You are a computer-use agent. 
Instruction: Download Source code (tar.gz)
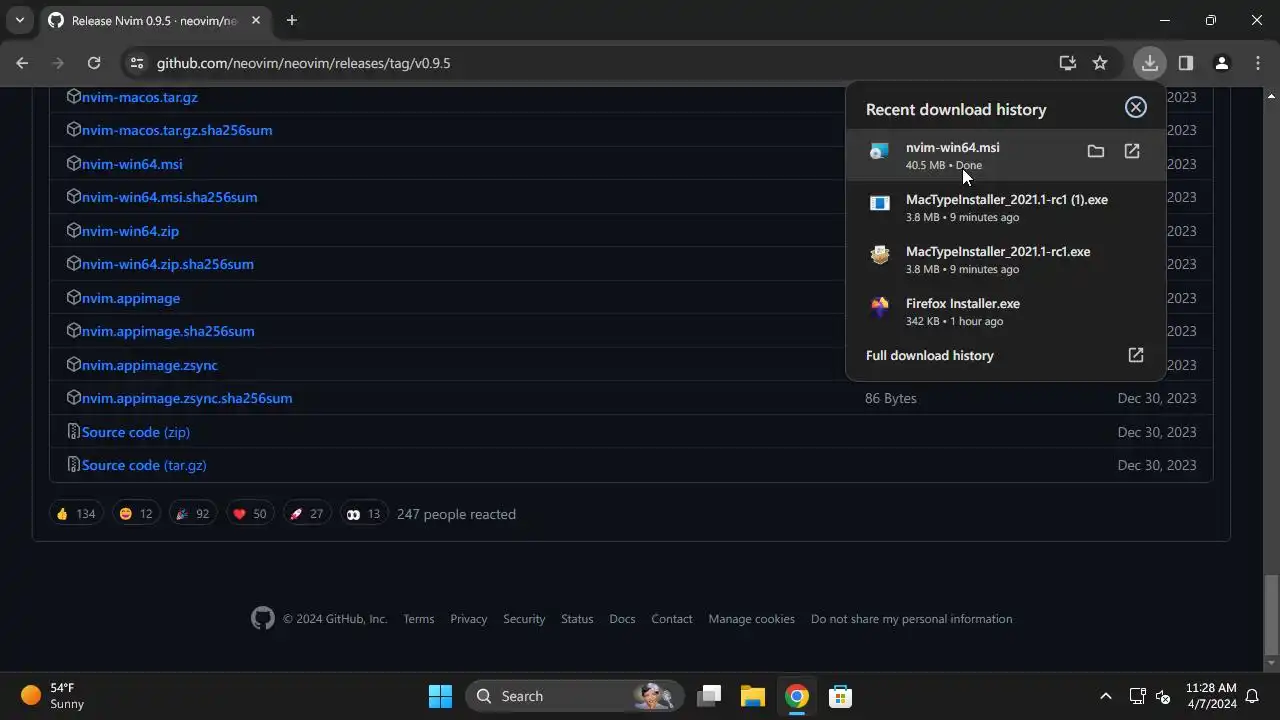coord(144,465)
